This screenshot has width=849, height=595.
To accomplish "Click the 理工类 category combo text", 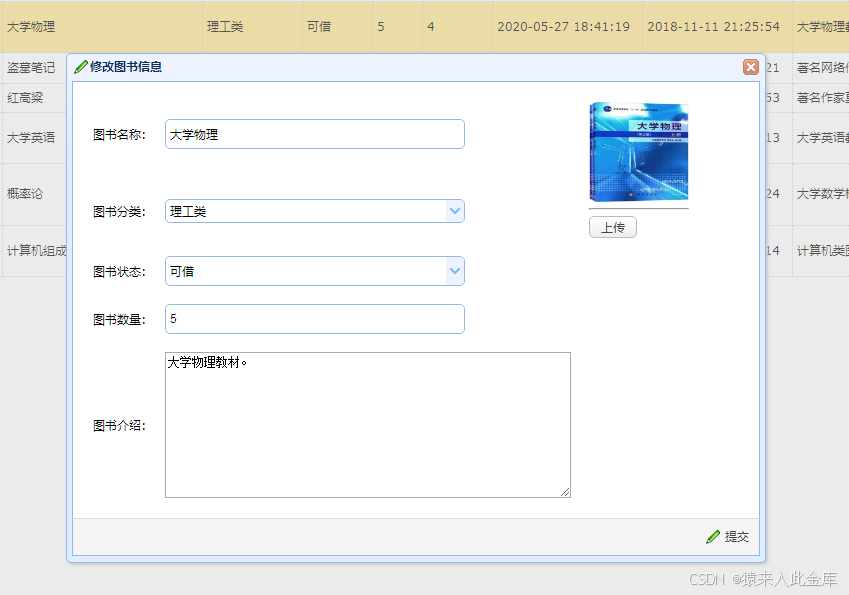I will [x=188, y=212].
